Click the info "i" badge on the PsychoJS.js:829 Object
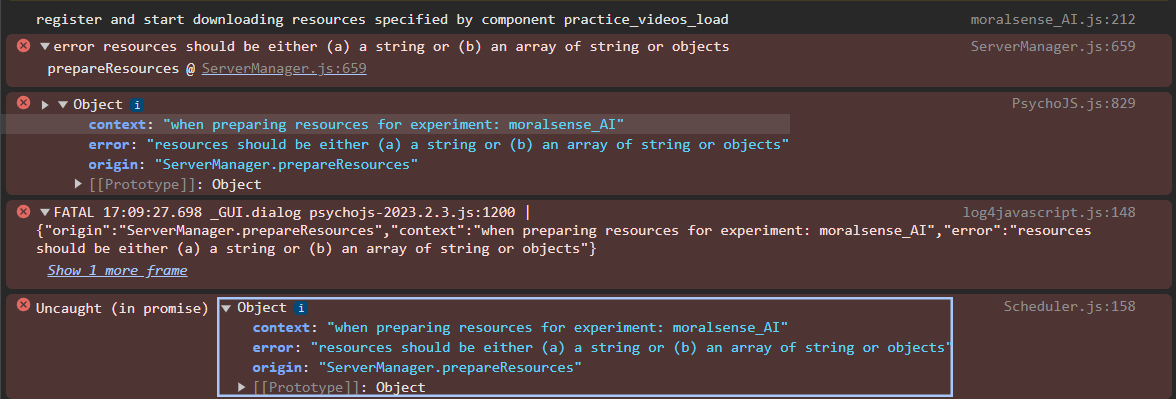 click(x=136, y=104)
